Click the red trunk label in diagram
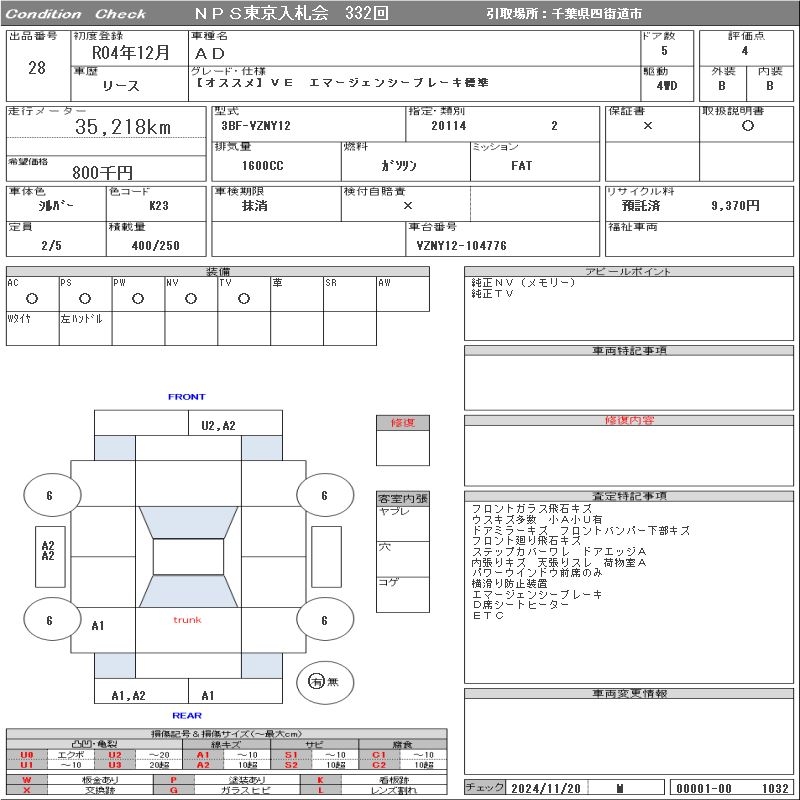Screen dimensions: 800x800 (187, 620)
